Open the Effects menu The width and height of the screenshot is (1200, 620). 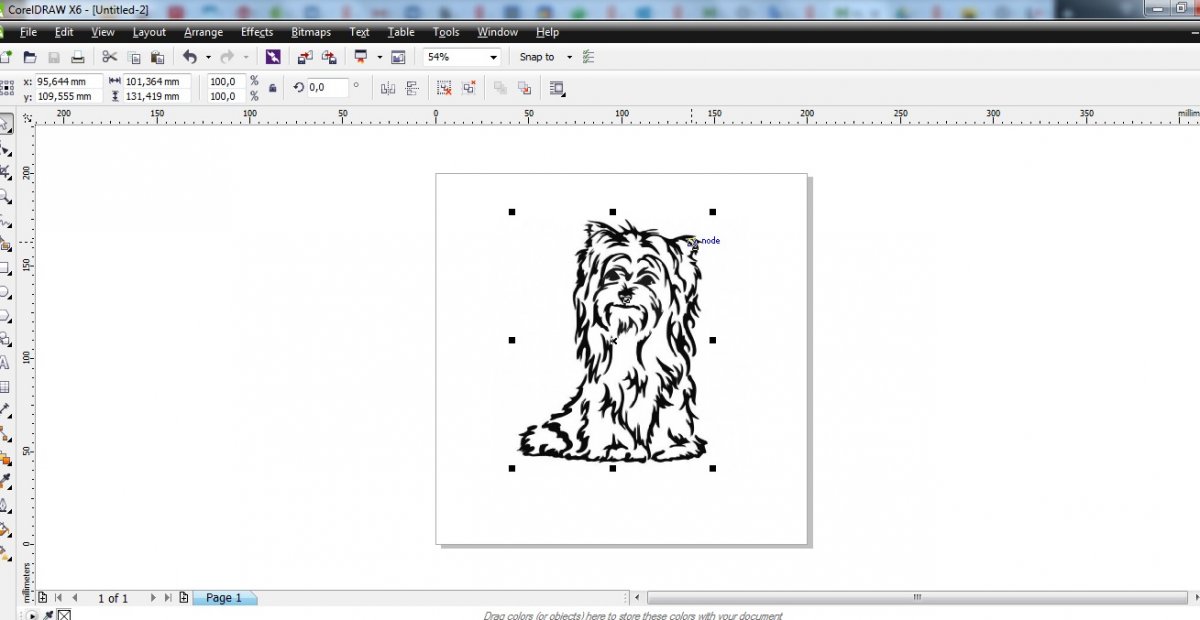[256, 32]
